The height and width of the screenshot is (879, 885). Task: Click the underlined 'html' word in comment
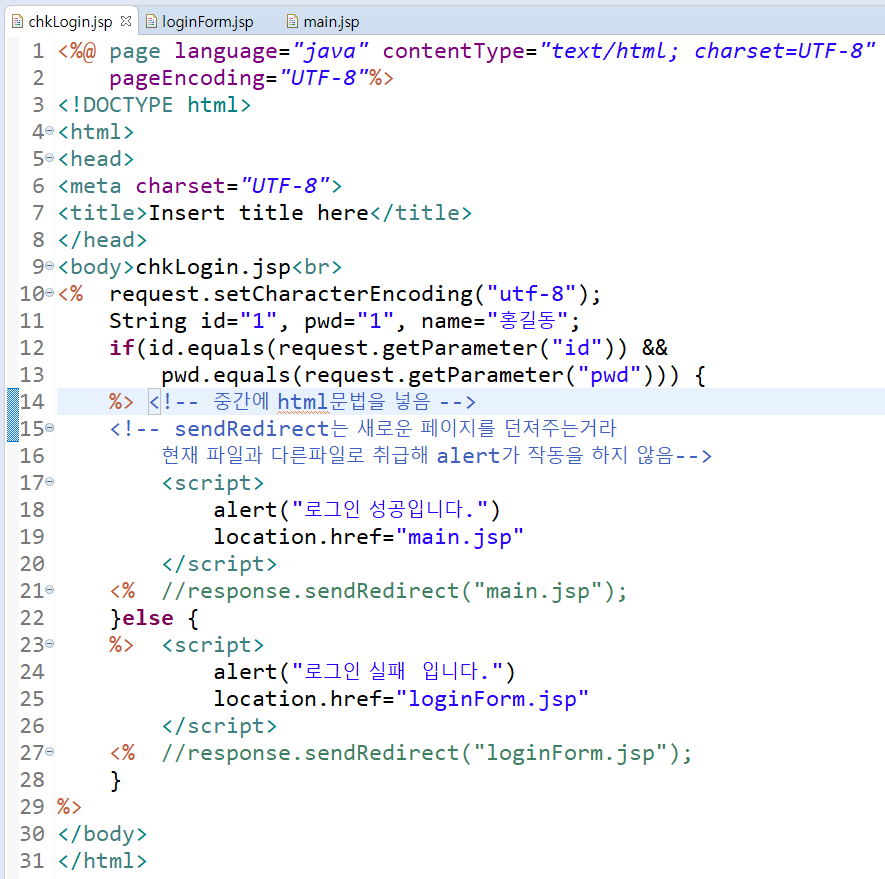pyautogui.click(x=303, y=402)
